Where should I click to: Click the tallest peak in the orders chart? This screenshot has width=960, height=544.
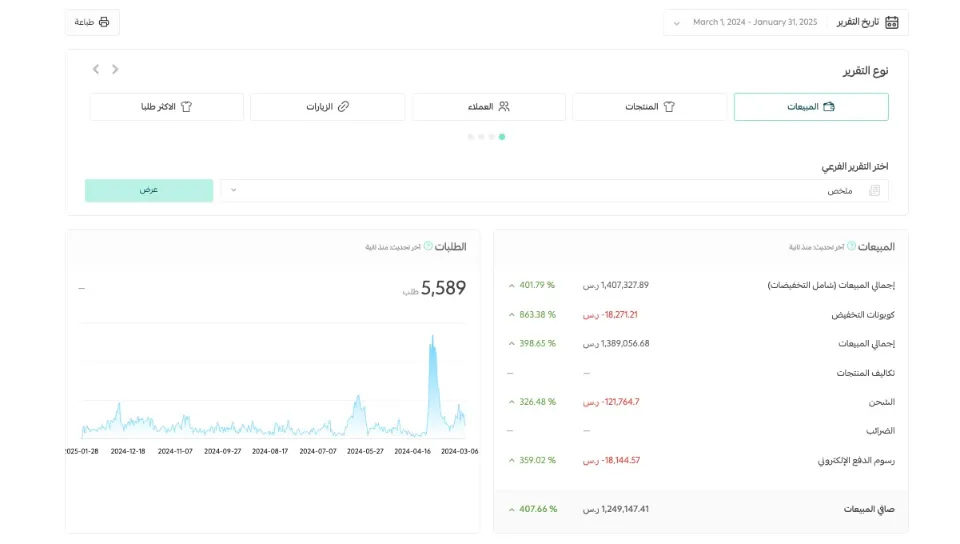(432, 338)
